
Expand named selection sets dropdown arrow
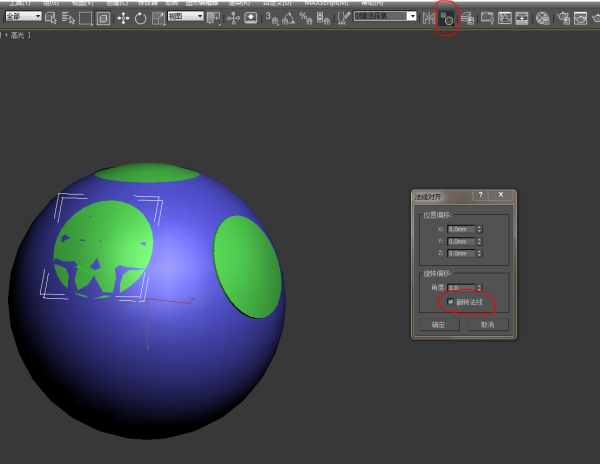click(412, 16)
